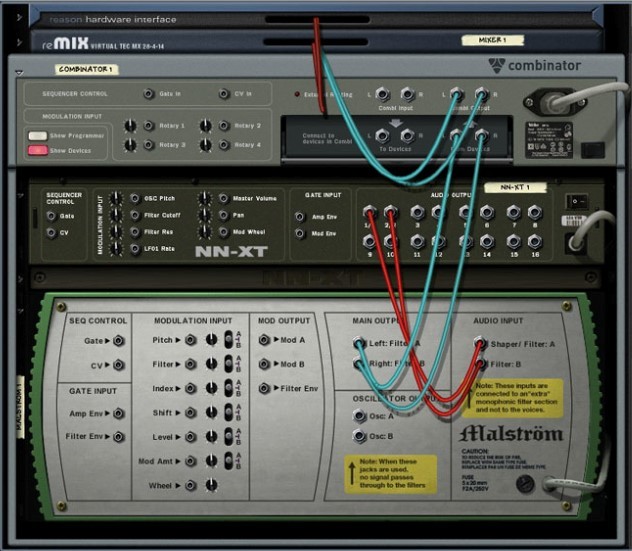
Task: Expand the reMix mixer device
Action: click(x=19, y=42)
